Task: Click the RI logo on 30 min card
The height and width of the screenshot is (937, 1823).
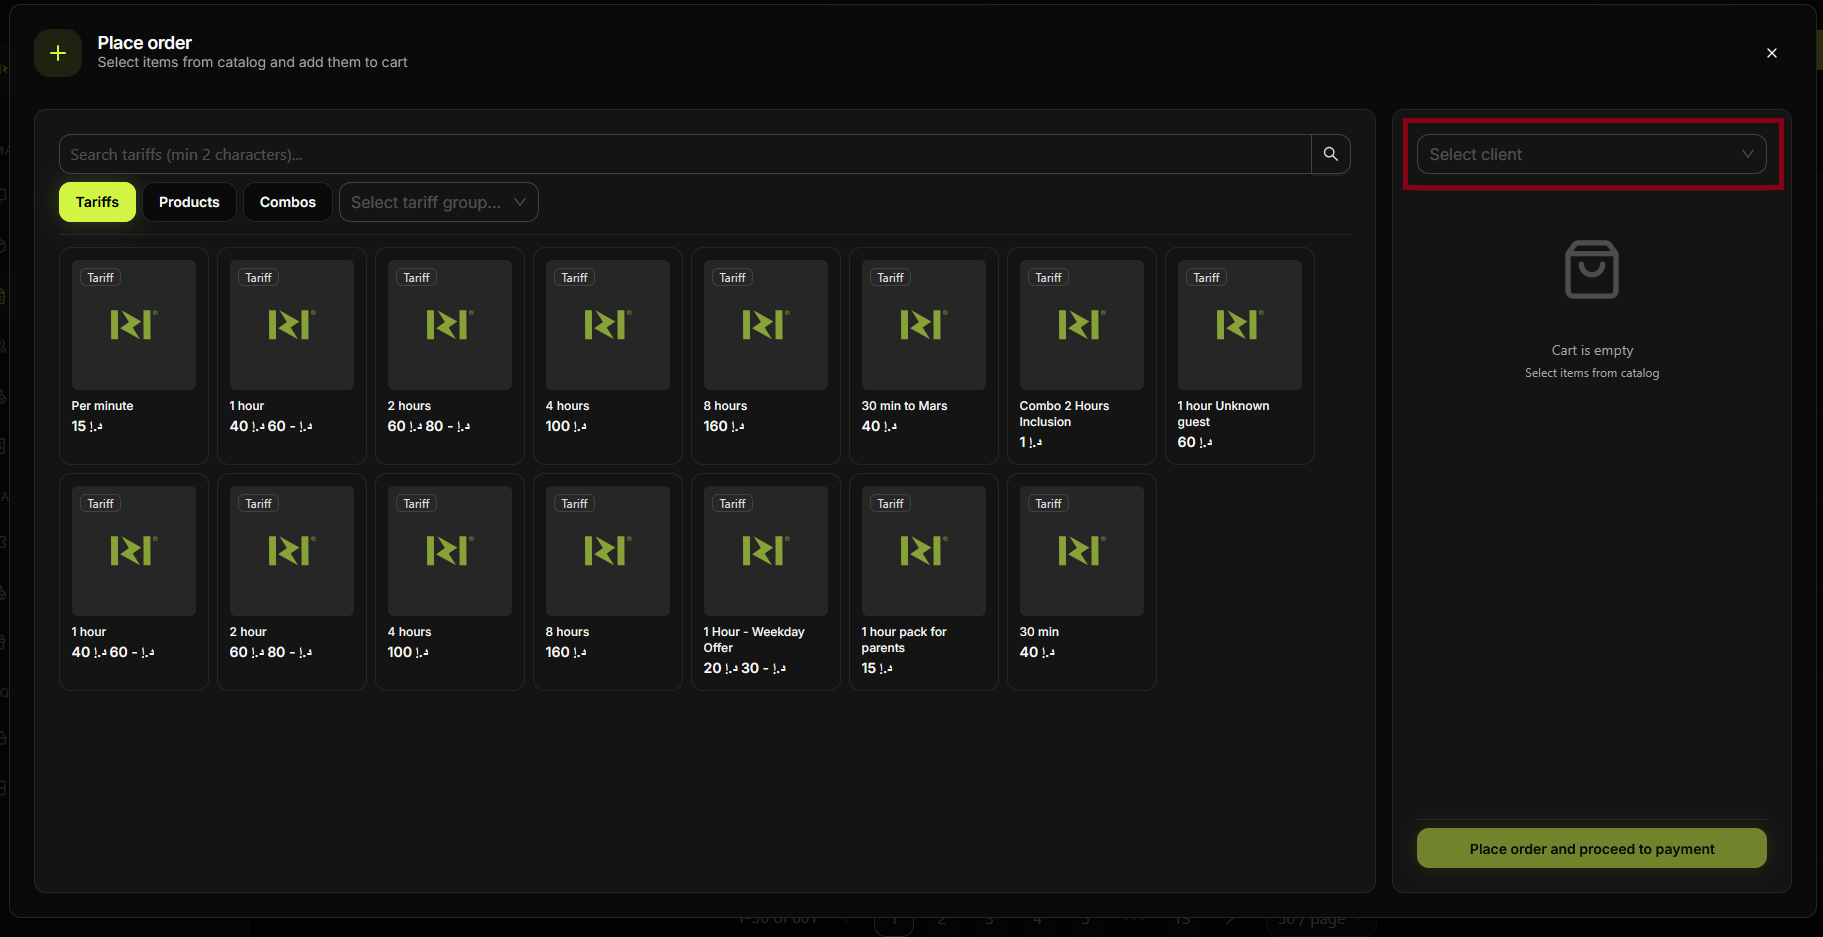Action: coord(1081,550)
